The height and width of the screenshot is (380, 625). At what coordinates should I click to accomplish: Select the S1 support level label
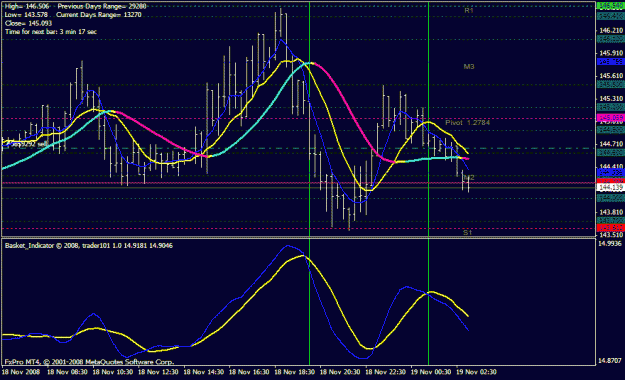coord(468,232)
